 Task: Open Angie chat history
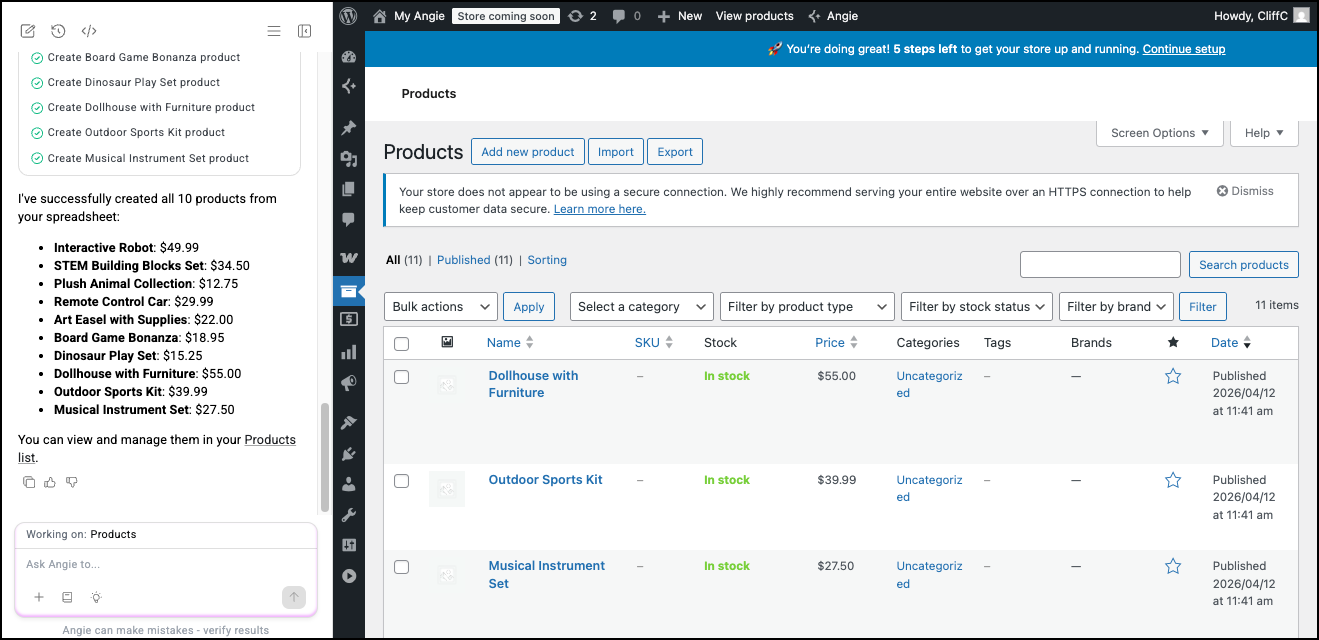pos(58,31)
